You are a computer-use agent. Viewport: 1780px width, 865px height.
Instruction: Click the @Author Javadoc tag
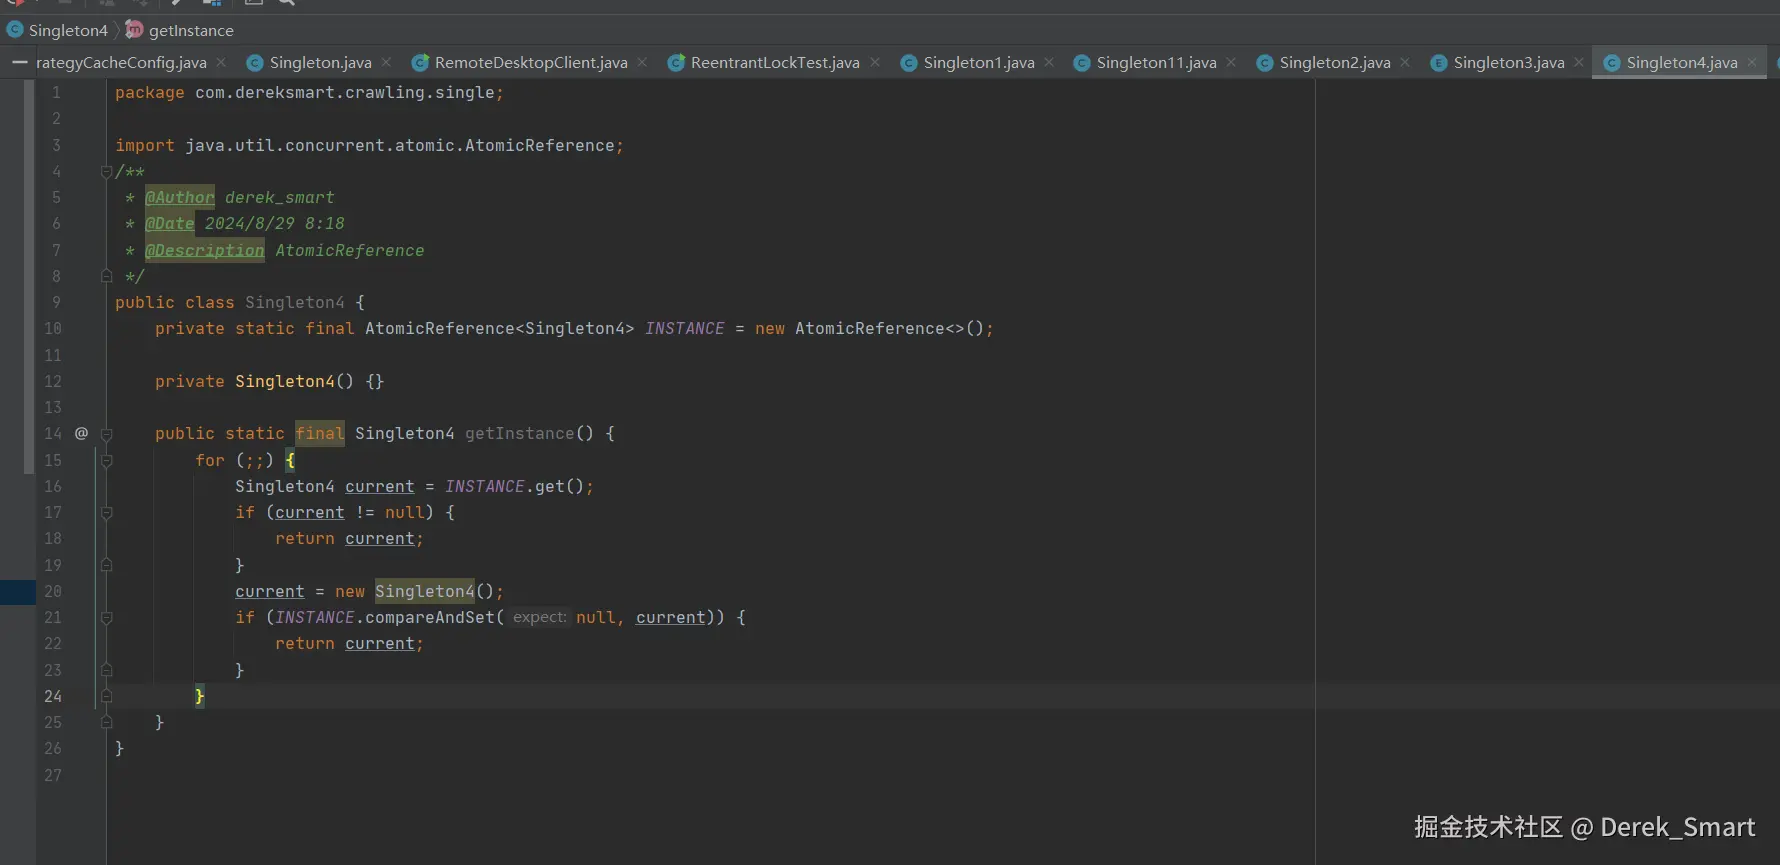point(180,197)
